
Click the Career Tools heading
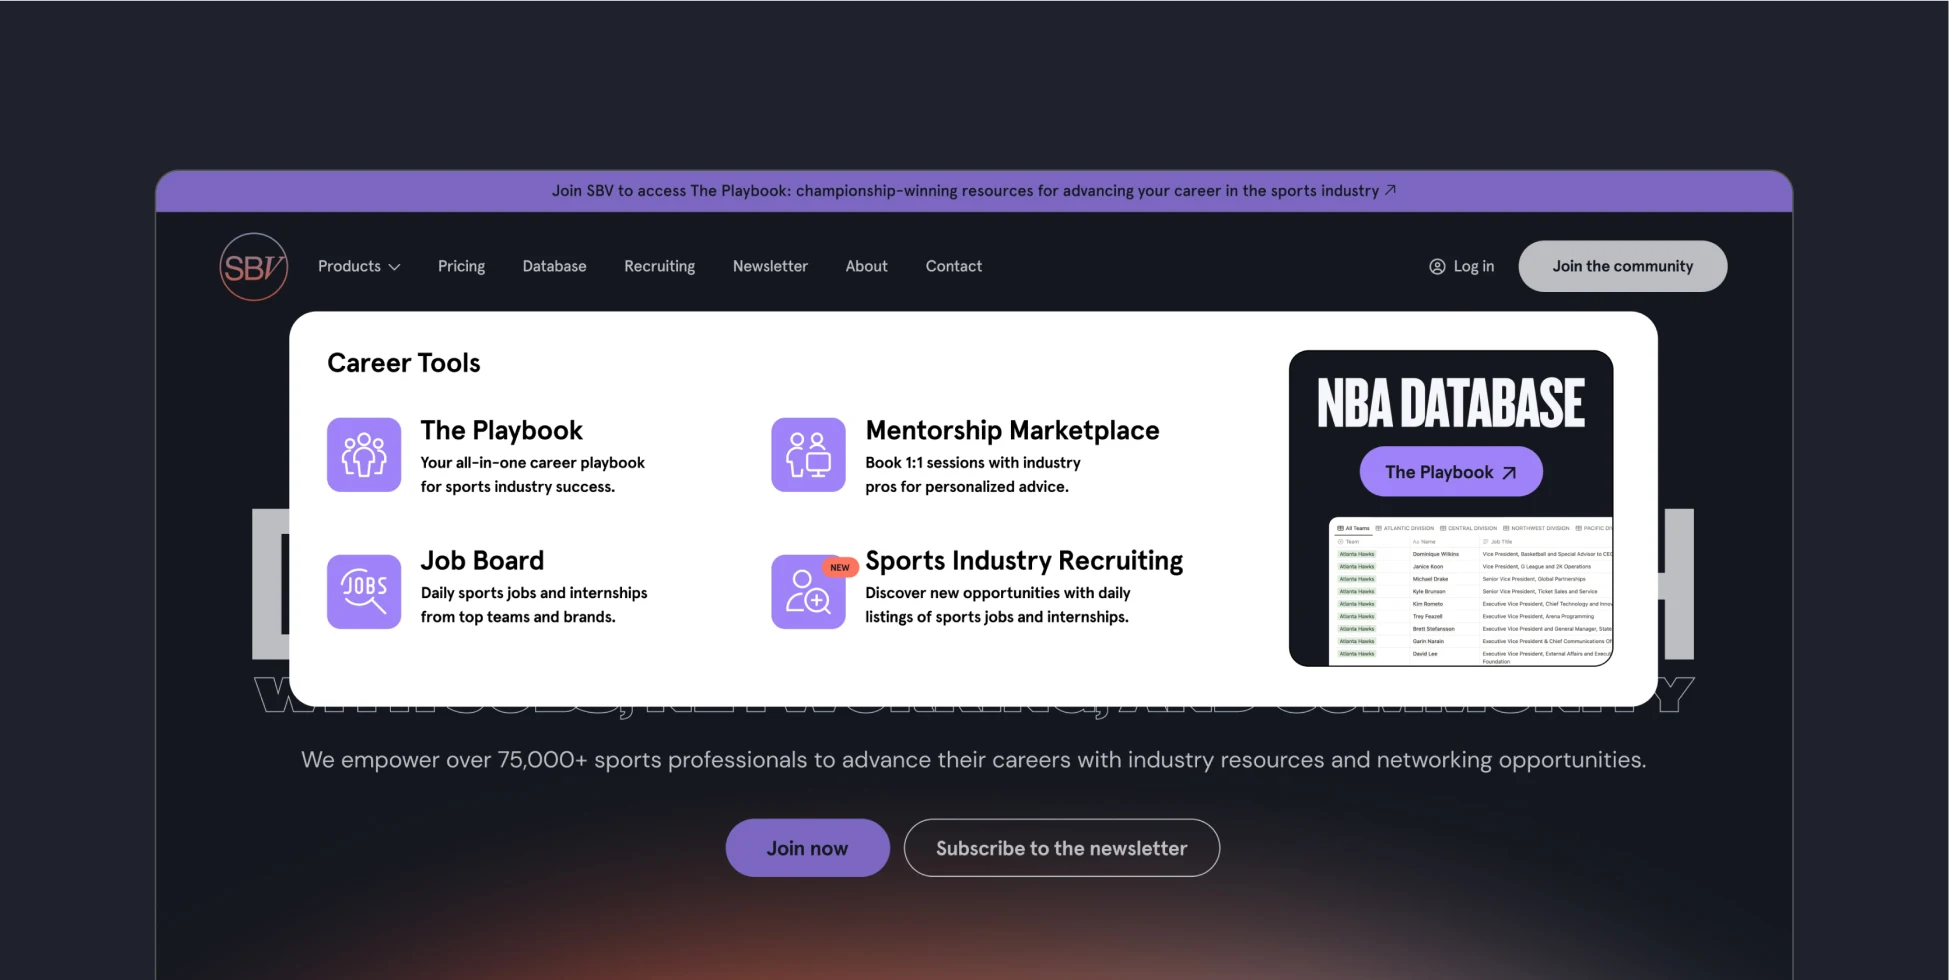pos(404,363)
